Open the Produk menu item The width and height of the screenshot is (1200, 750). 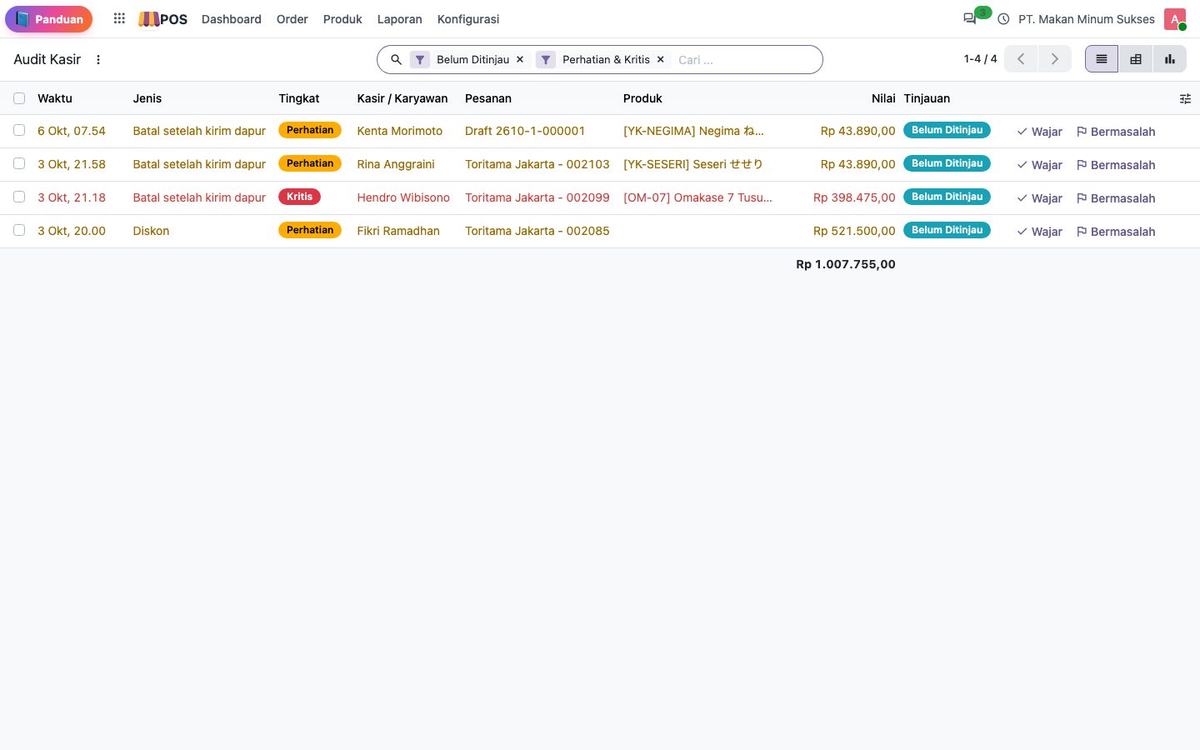pos(343,19)
